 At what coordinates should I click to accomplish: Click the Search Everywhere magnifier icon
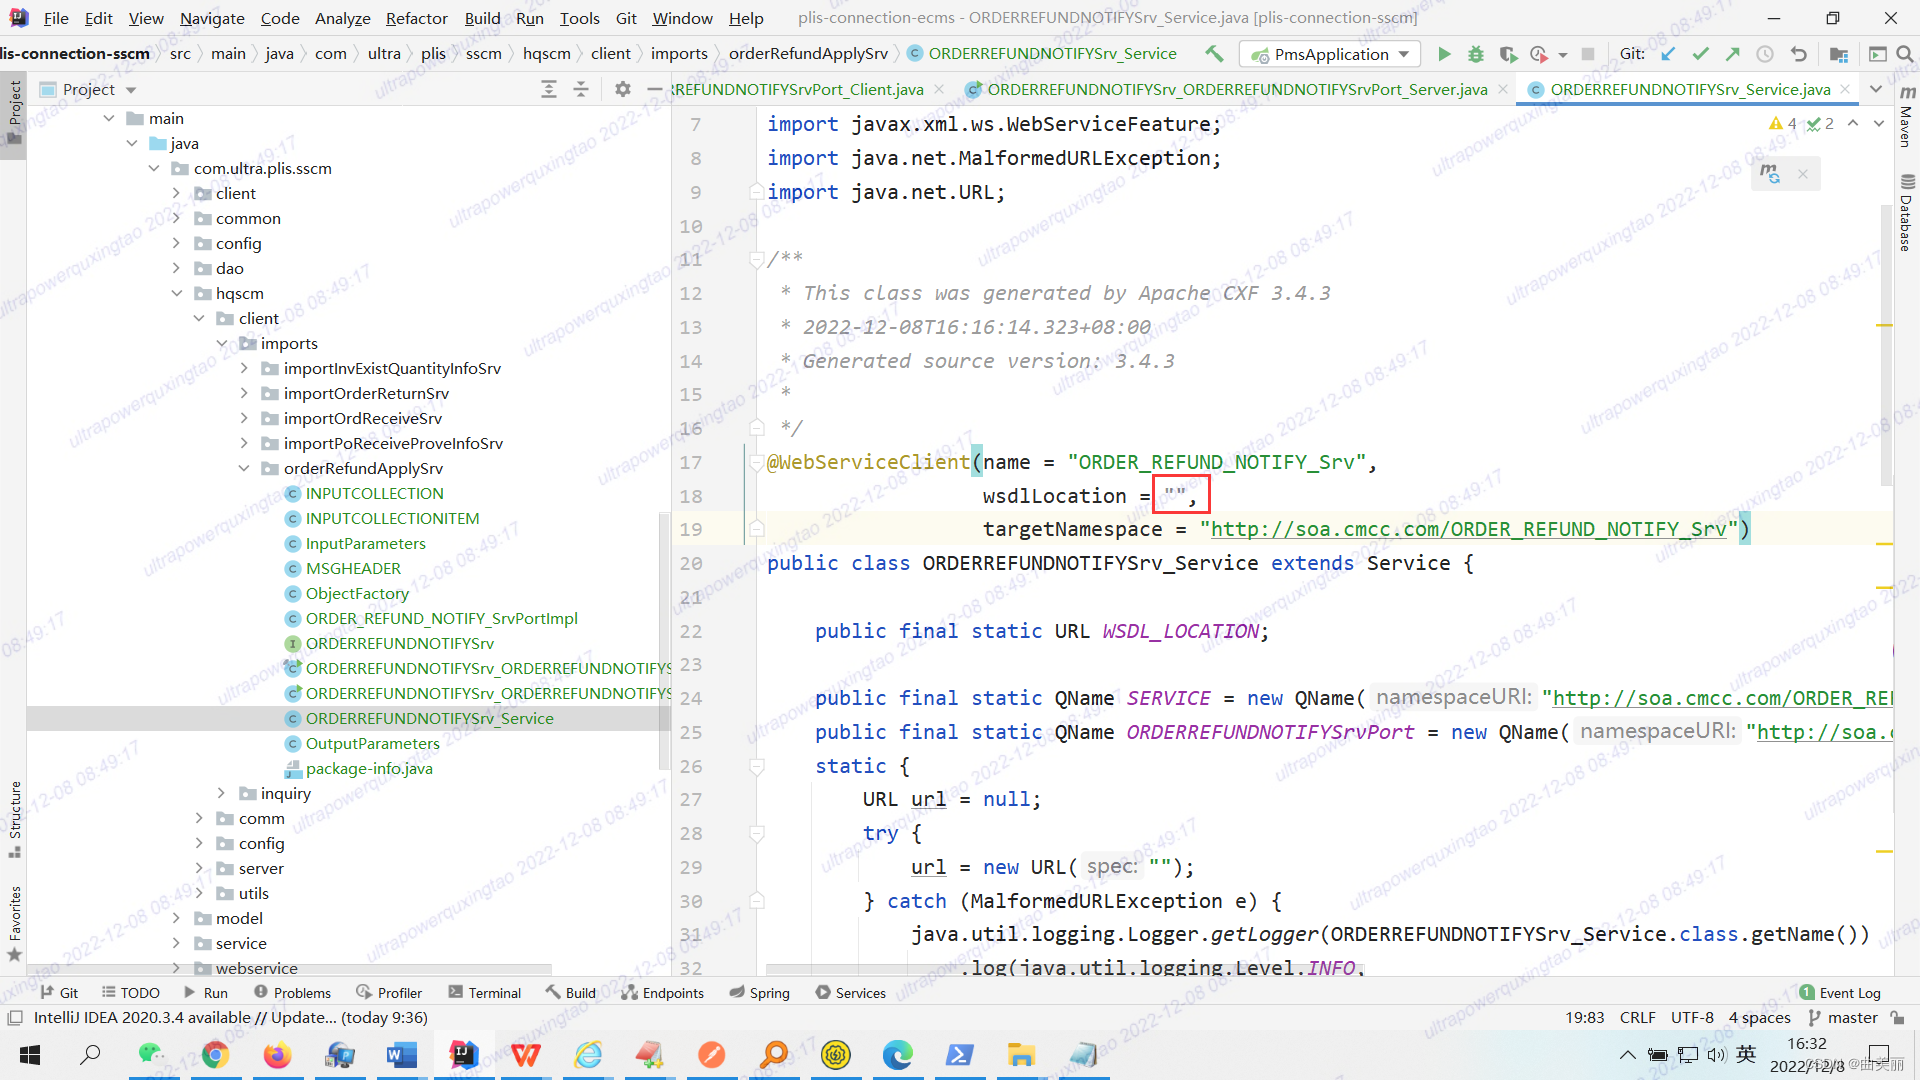tap(1905, 54)
